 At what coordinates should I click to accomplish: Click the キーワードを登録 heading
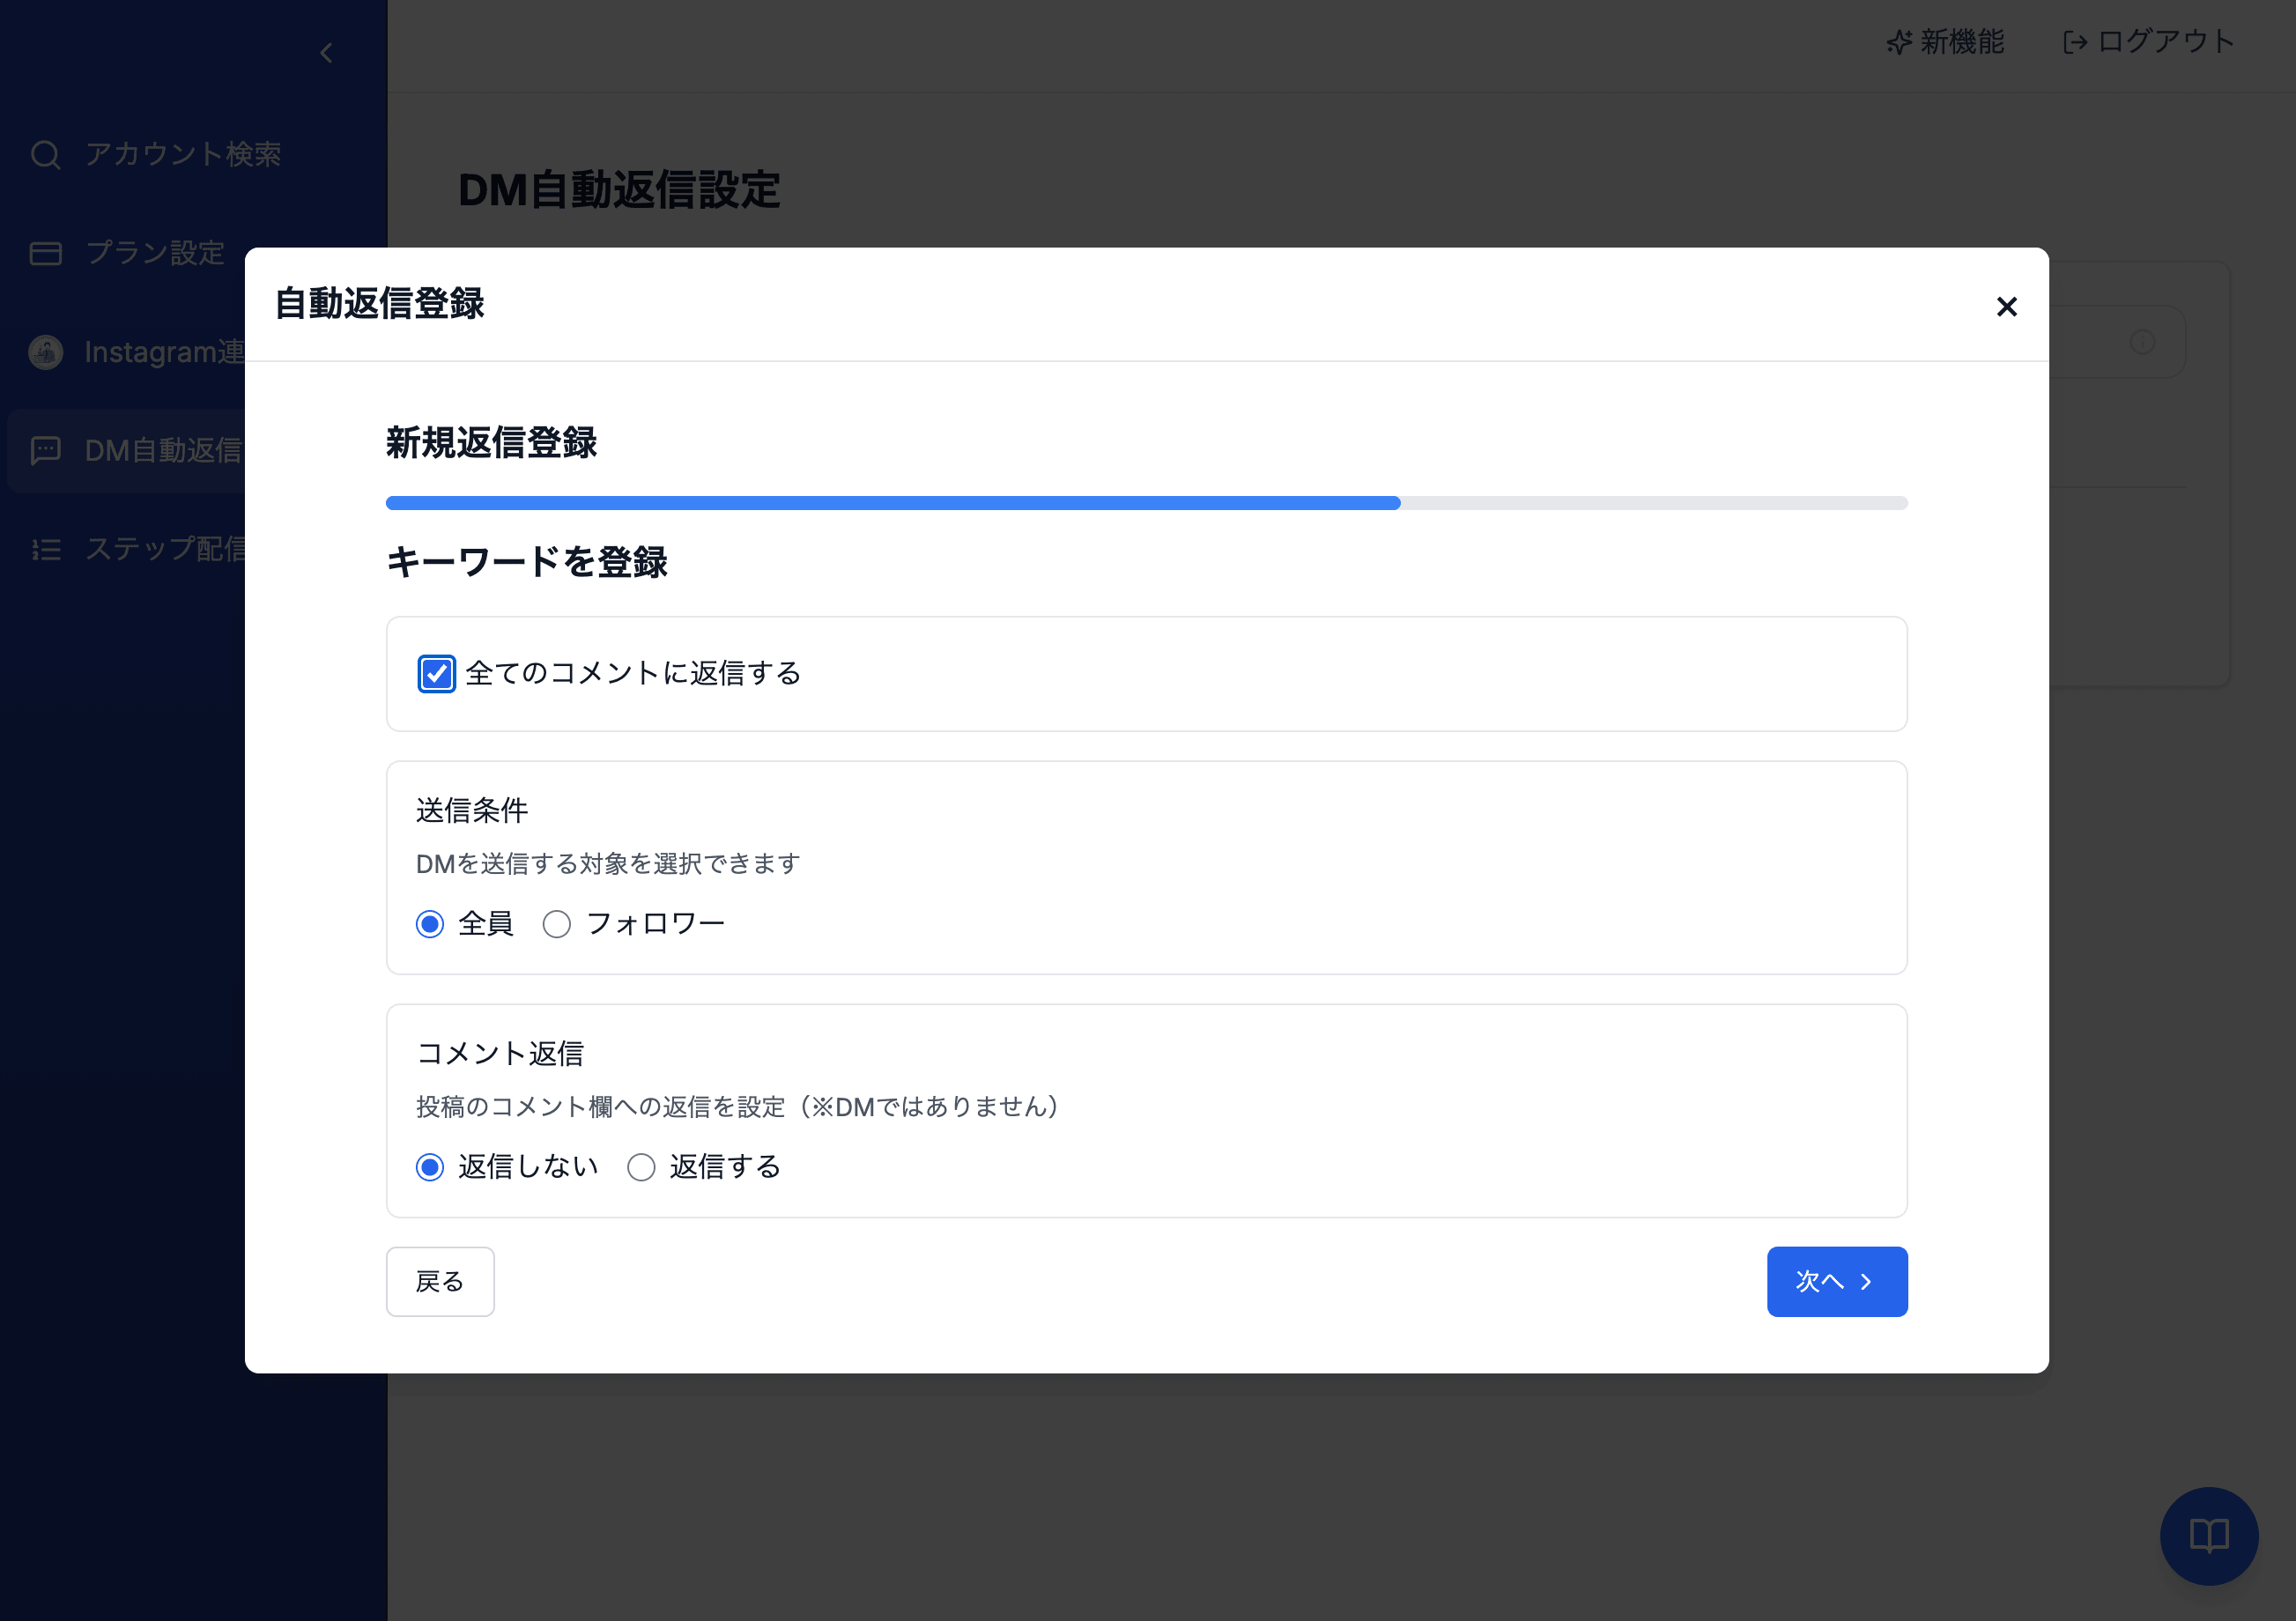click(x=527, y=562)
